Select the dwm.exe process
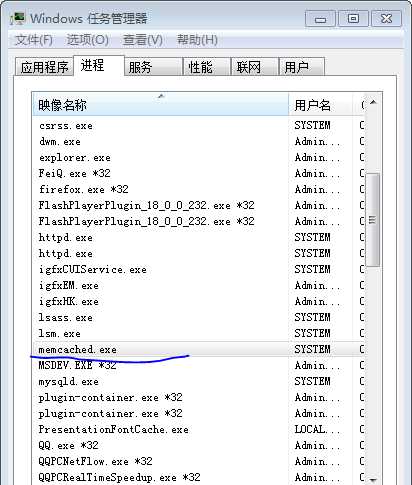 199,142
